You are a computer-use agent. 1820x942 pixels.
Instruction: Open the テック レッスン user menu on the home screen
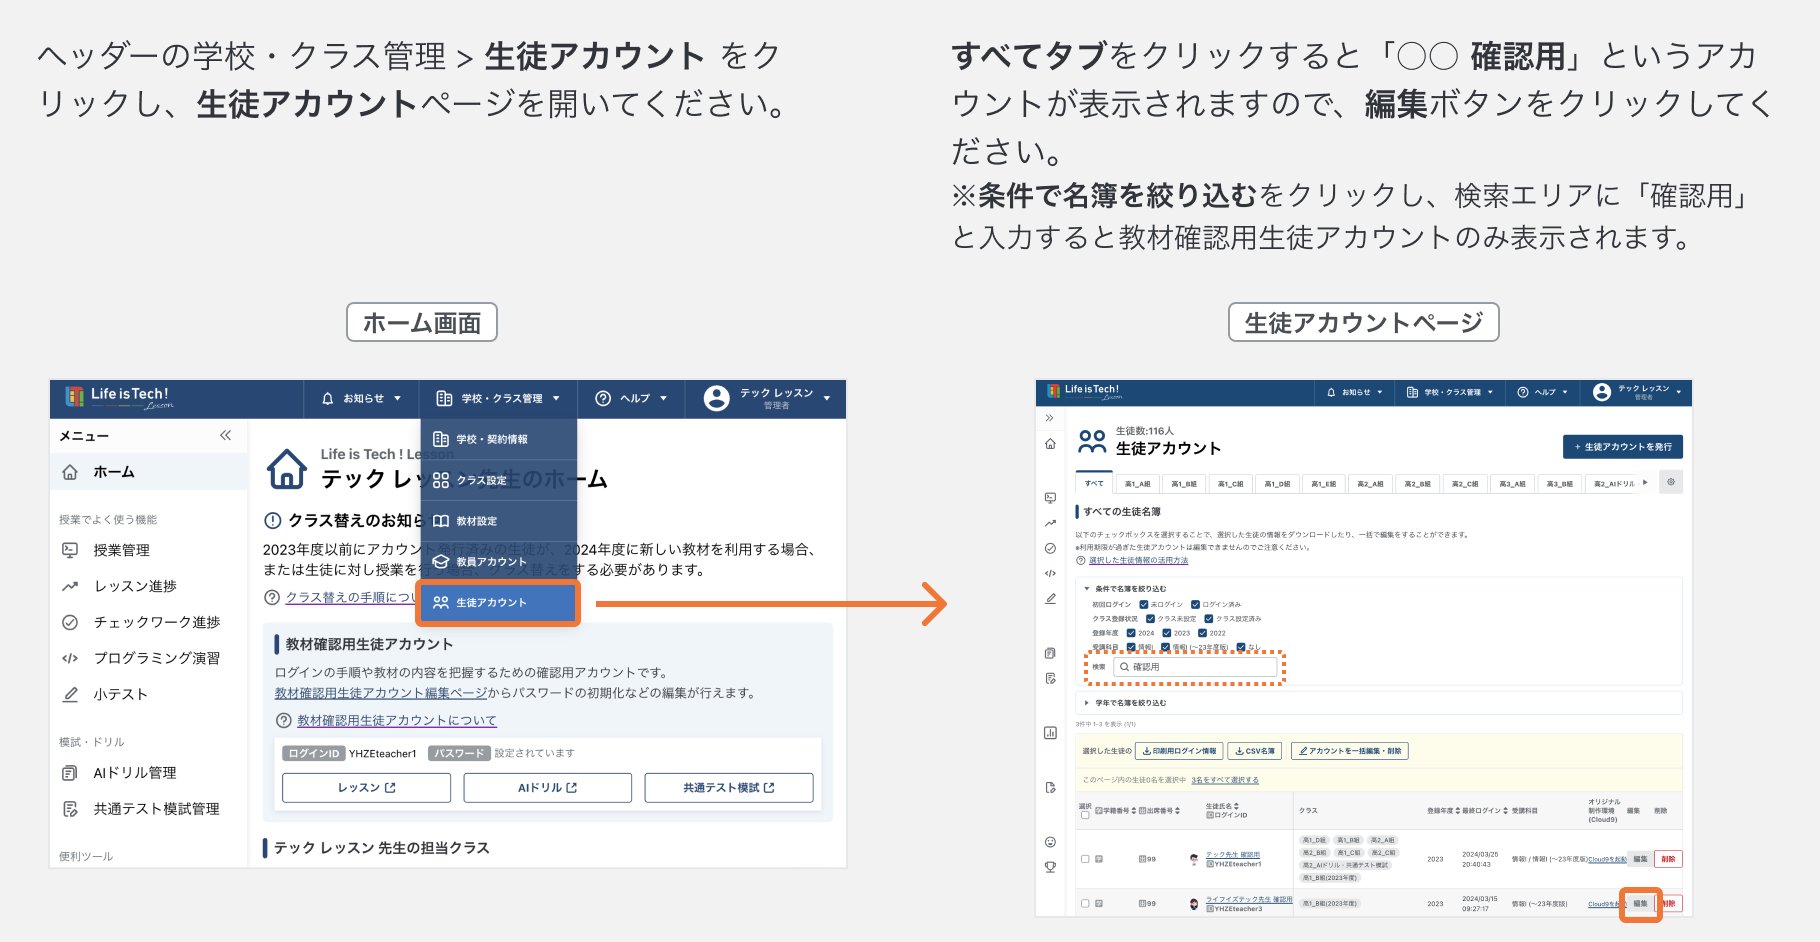tap(768, 398)
